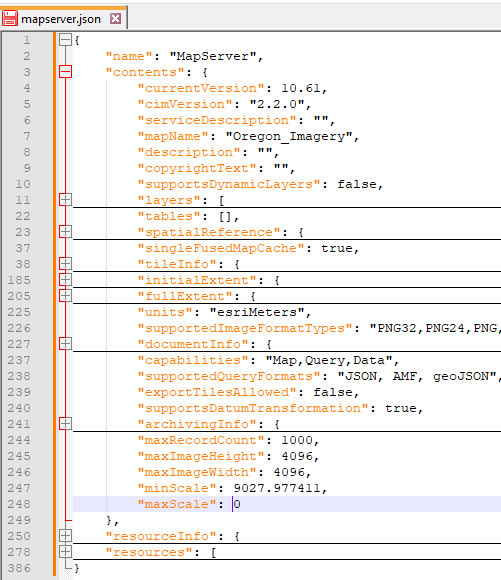Viewport: 501px width, 580px height.
Task: Click the "supportsDynamicLayers" key
Action: tap(229, 184)
